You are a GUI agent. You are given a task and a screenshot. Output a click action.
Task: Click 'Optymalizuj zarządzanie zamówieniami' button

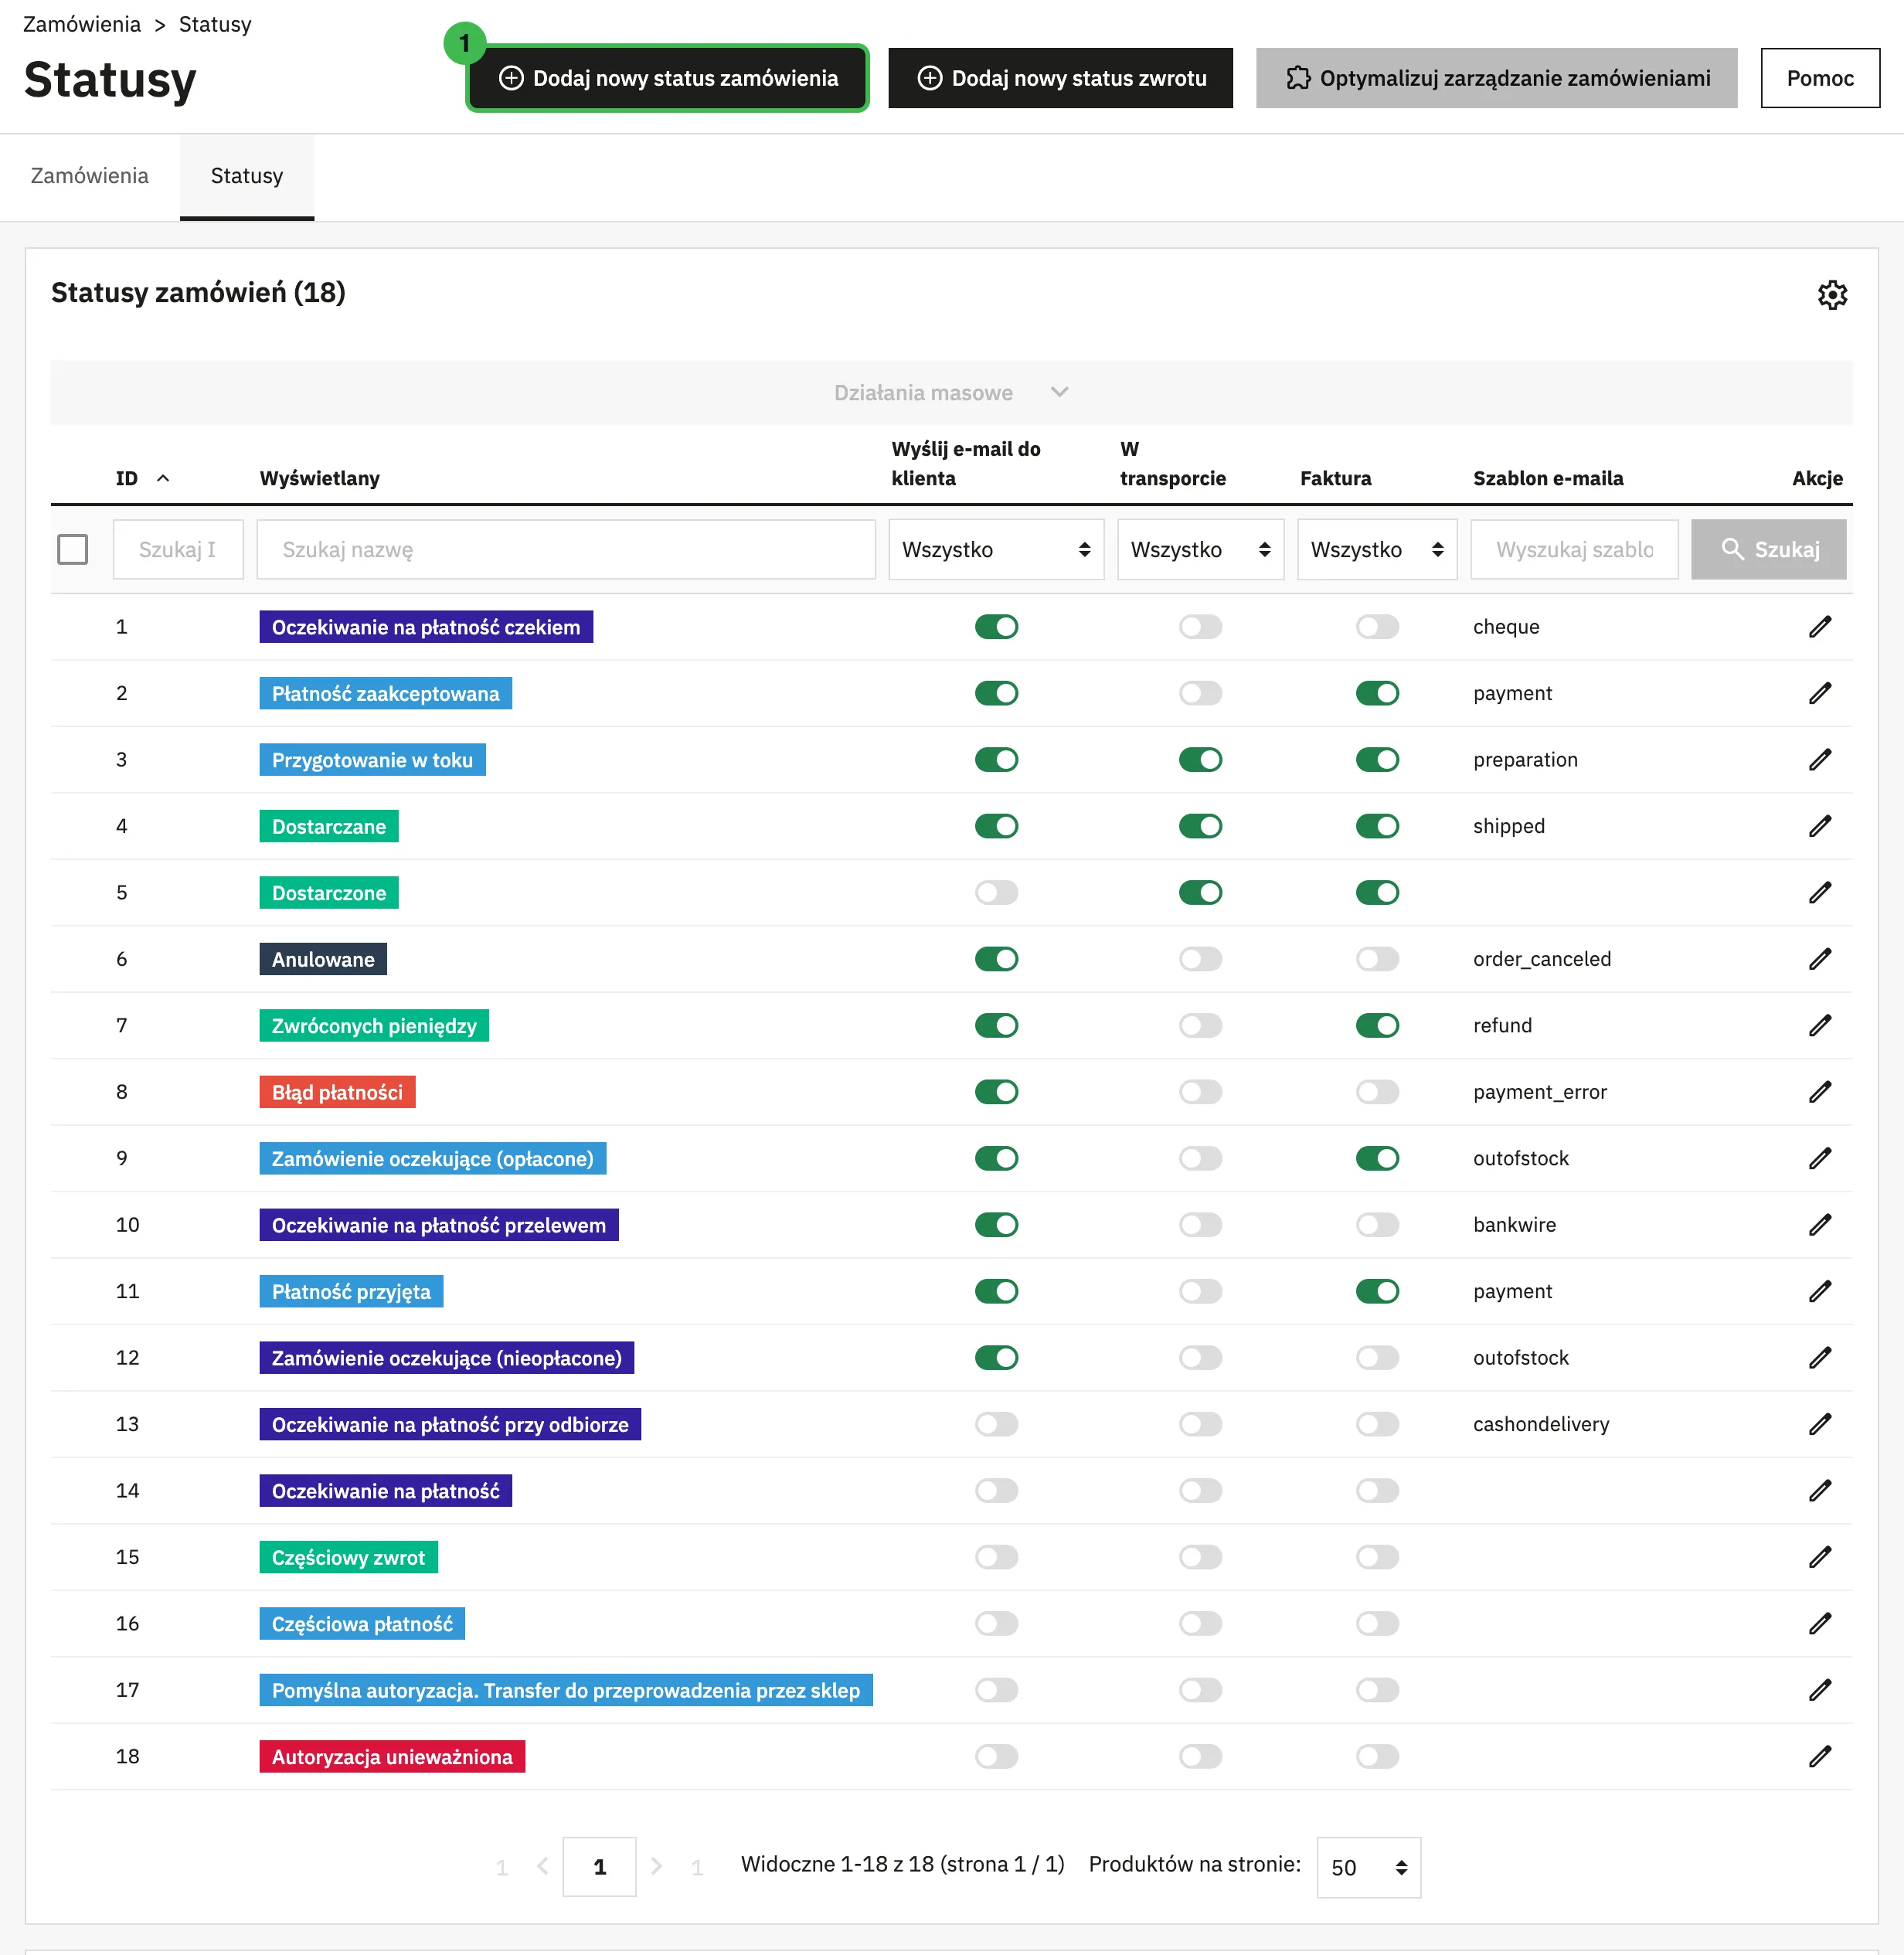pos(1496,78)
